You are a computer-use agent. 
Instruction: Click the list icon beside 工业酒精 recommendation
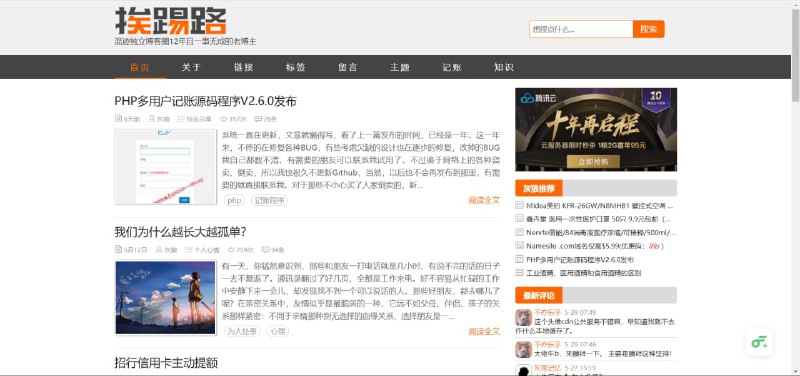(x=519, y=272)
